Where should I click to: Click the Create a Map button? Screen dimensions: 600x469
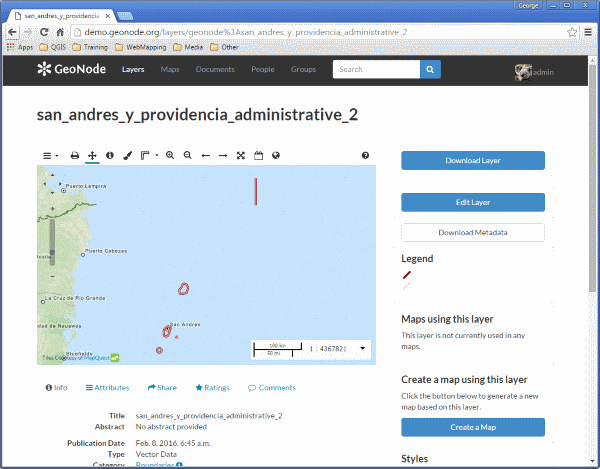[473, 427]
